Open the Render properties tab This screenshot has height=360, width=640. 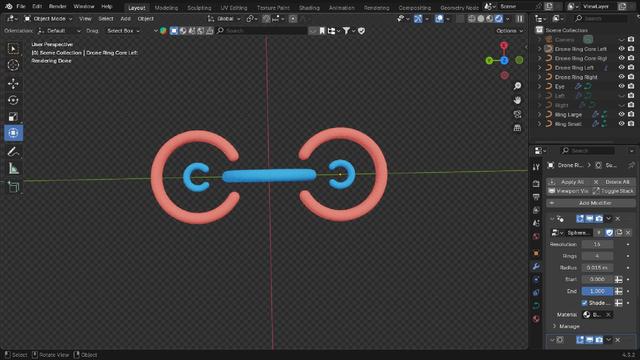pyautogui.click(x=536, y=184)
